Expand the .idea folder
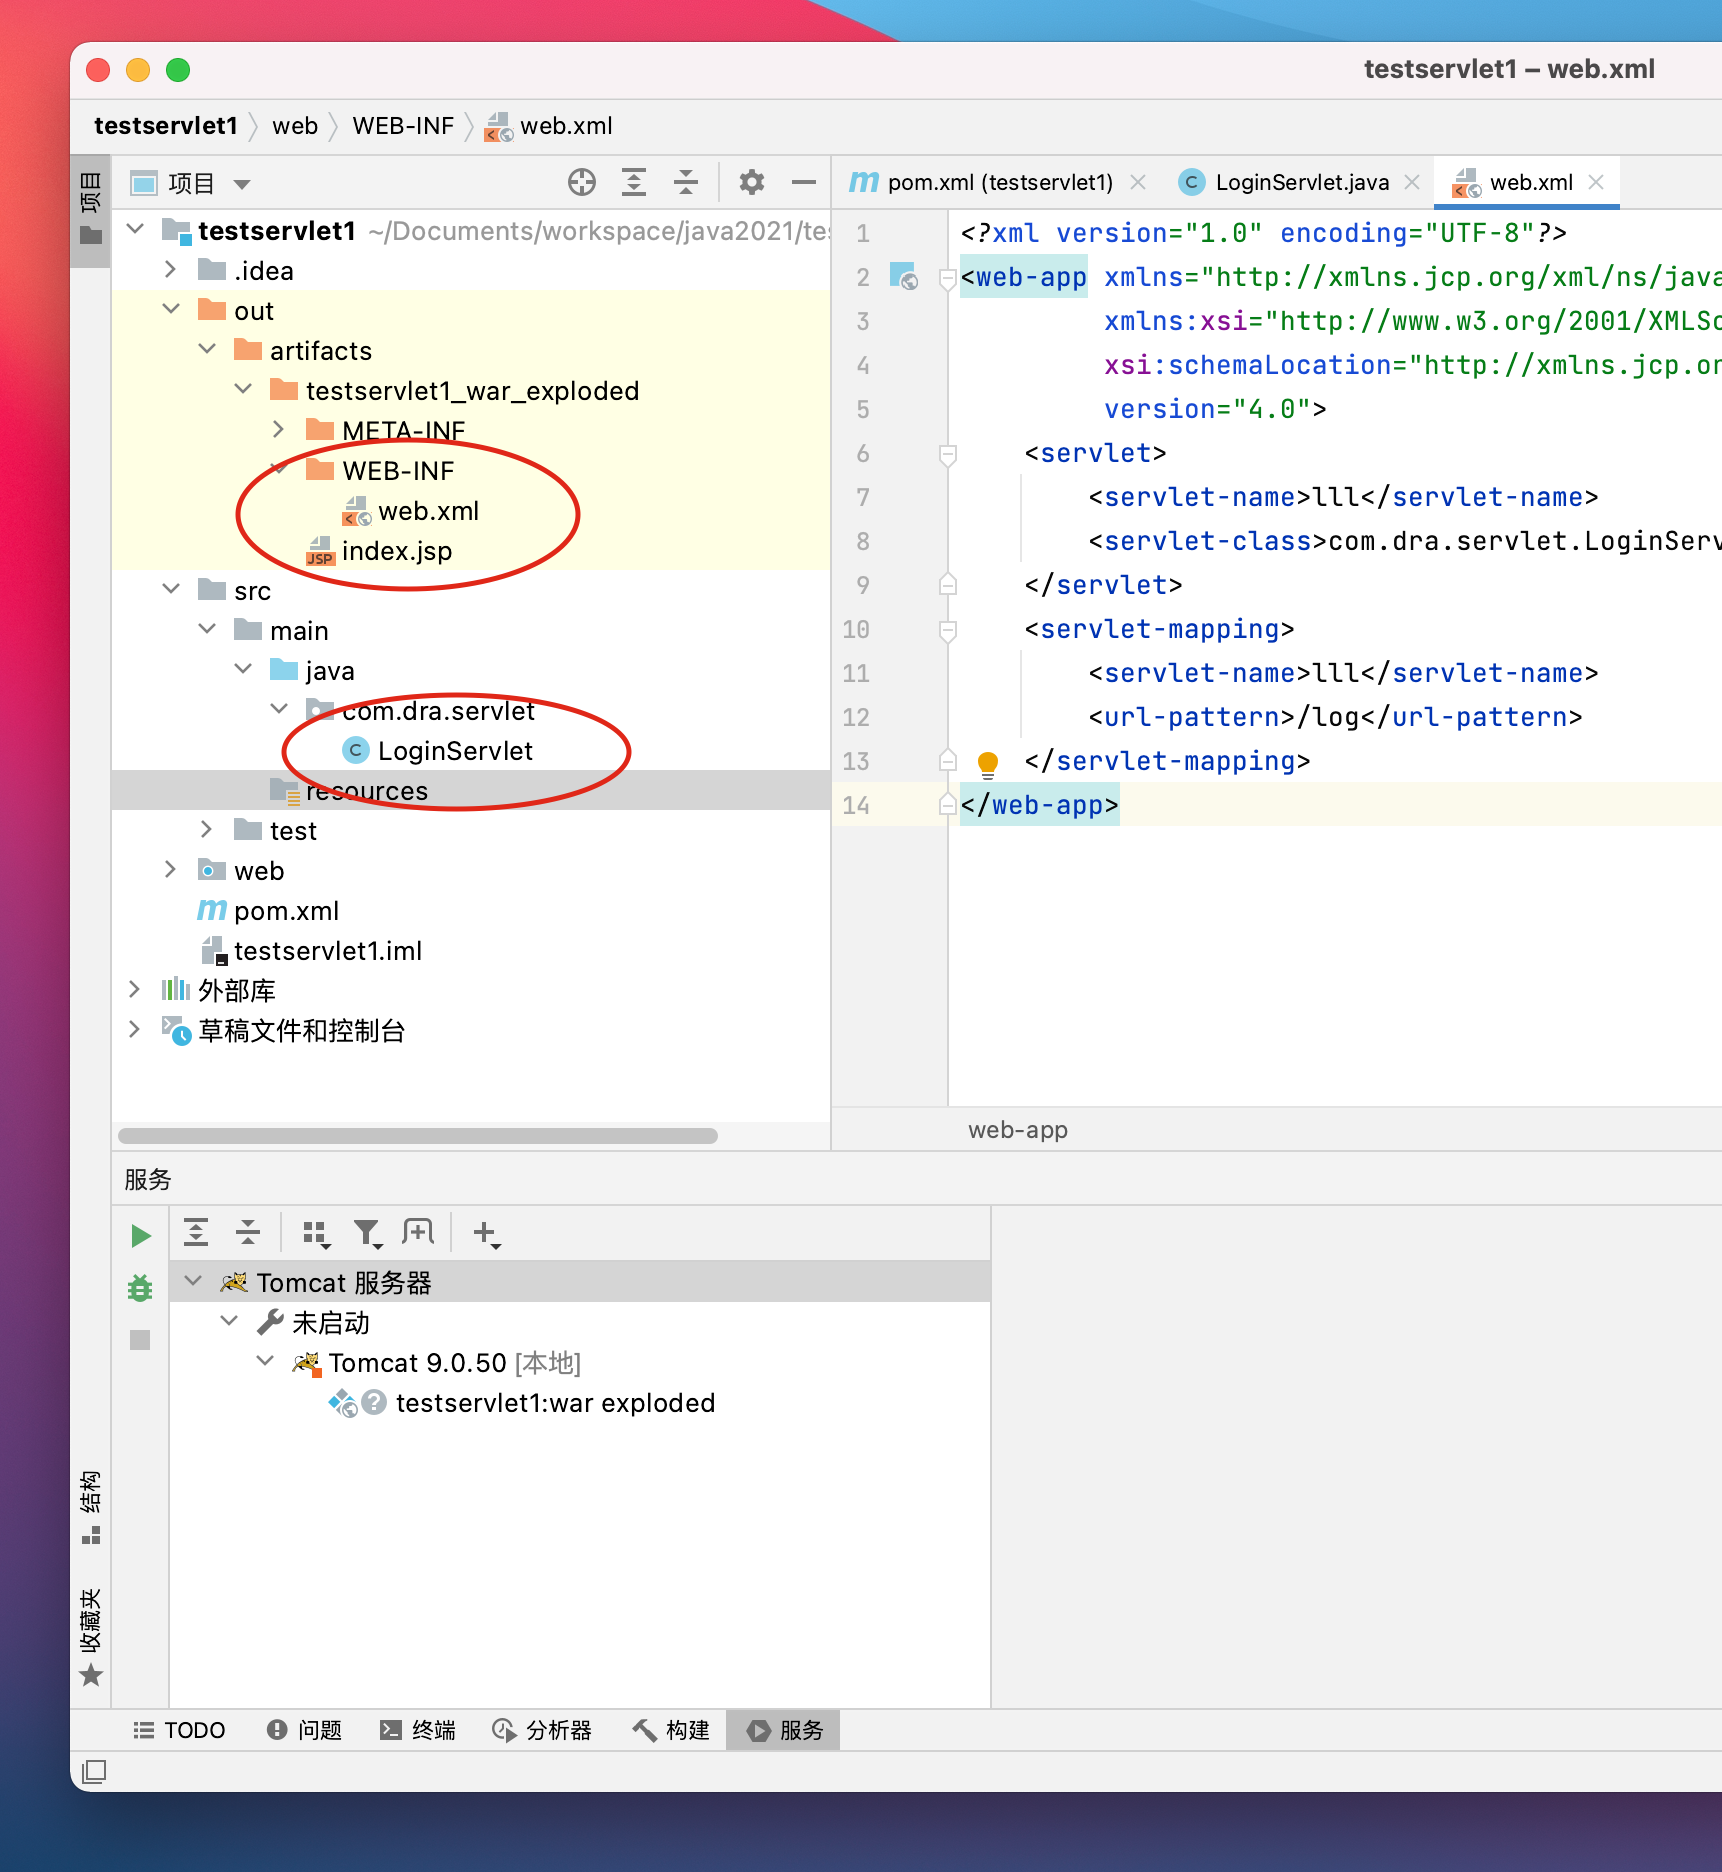Viewport: 1722px width, 1872px height. pos(171,270)
